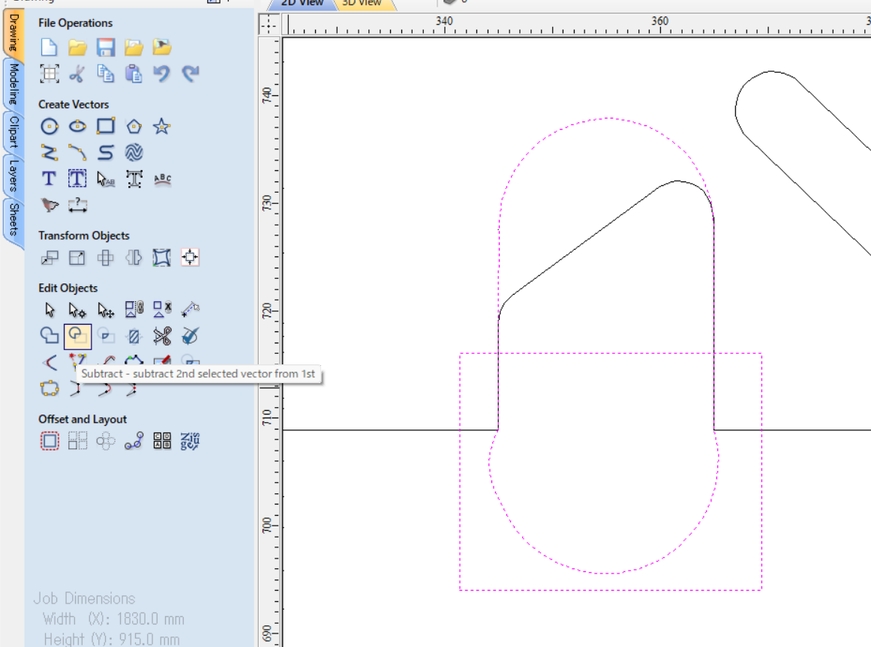Image resolution: width=871 pixels, height=647 pixels.
Task: Open the Mirror selected objects tool
Action: pyautogui.click(x=134, y=258)
